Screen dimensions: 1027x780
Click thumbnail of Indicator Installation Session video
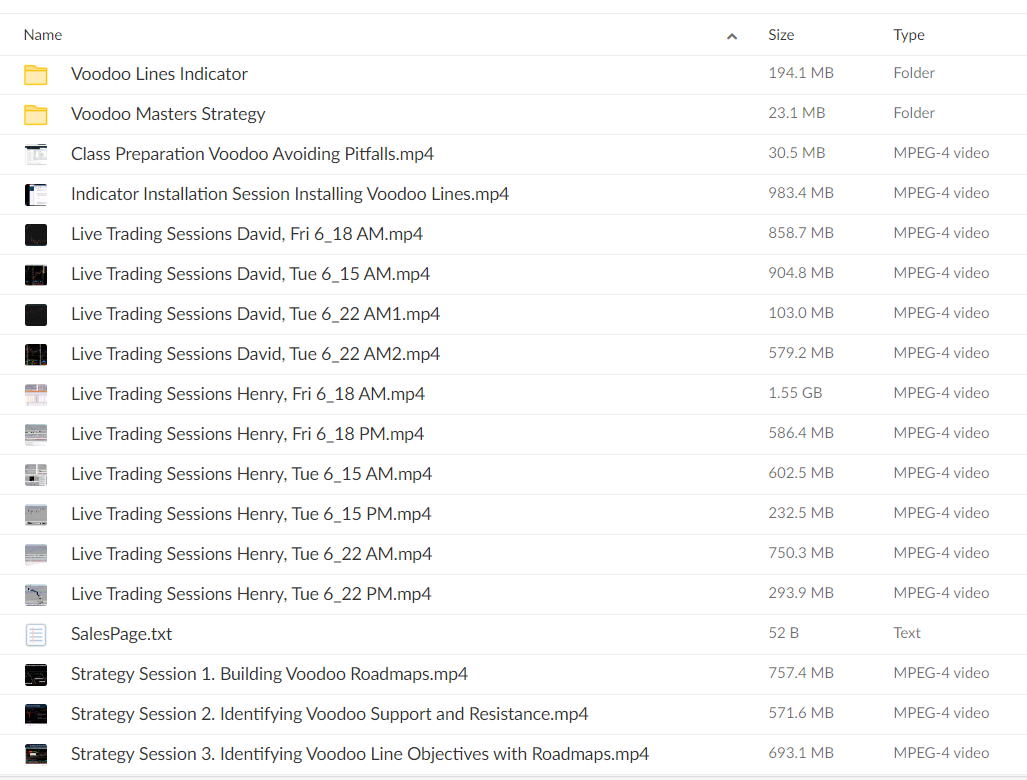pos(36,195)
